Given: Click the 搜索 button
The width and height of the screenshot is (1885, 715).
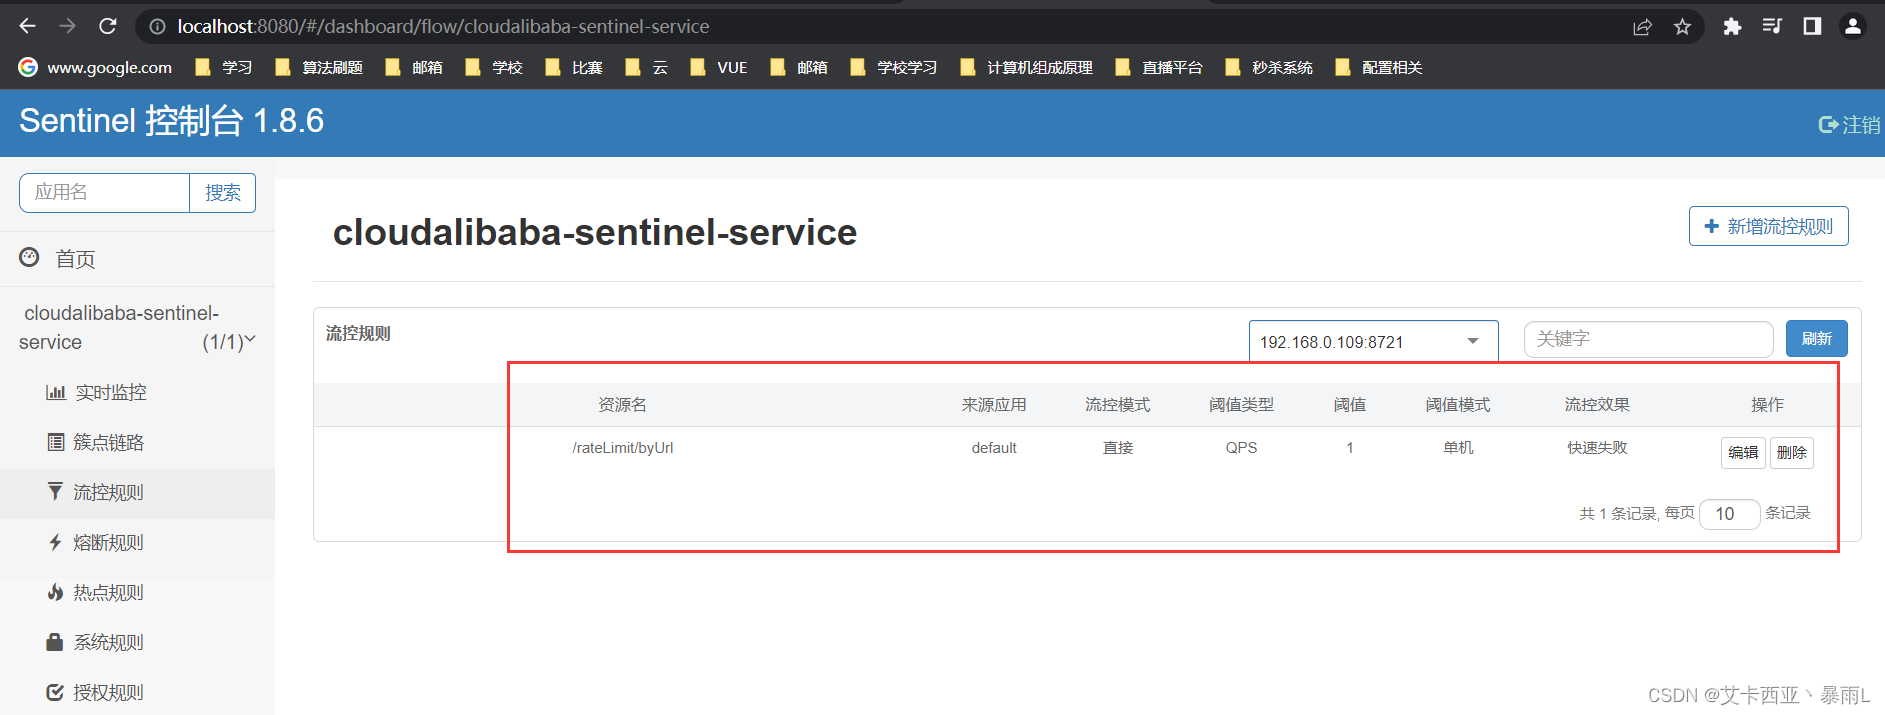Looking at the screenshot, I should 223,193.
